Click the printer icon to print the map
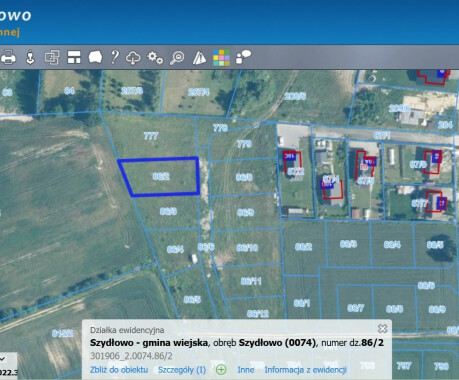The height and width of the screenshot is (380, 459). (8, 57)
